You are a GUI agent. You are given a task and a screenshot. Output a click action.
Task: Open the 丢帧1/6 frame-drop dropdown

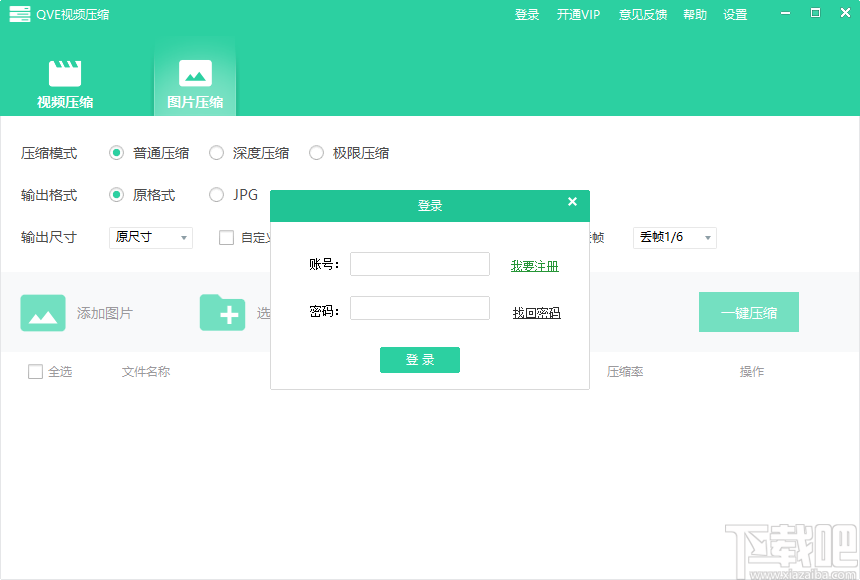coord(674,237)
